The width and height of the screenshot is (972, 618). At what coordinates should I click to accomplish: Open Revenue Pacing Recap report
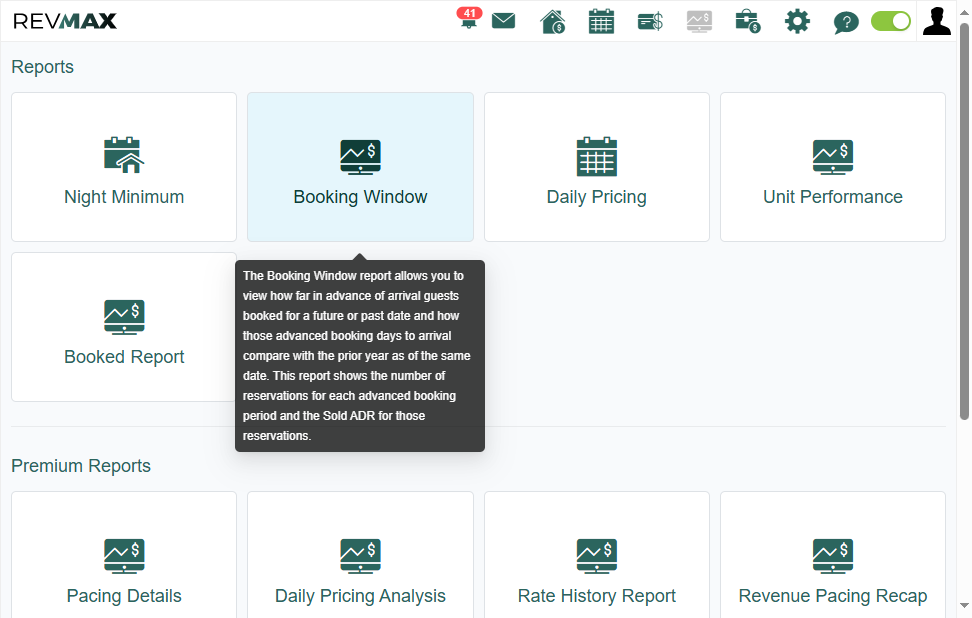[x=833, y=555]
